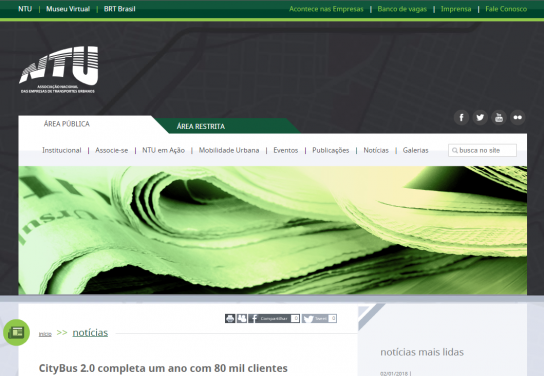Screen dimensions: 544x376
Task: Tweet the article with the Twitter button
Action: tap(319, 318)
